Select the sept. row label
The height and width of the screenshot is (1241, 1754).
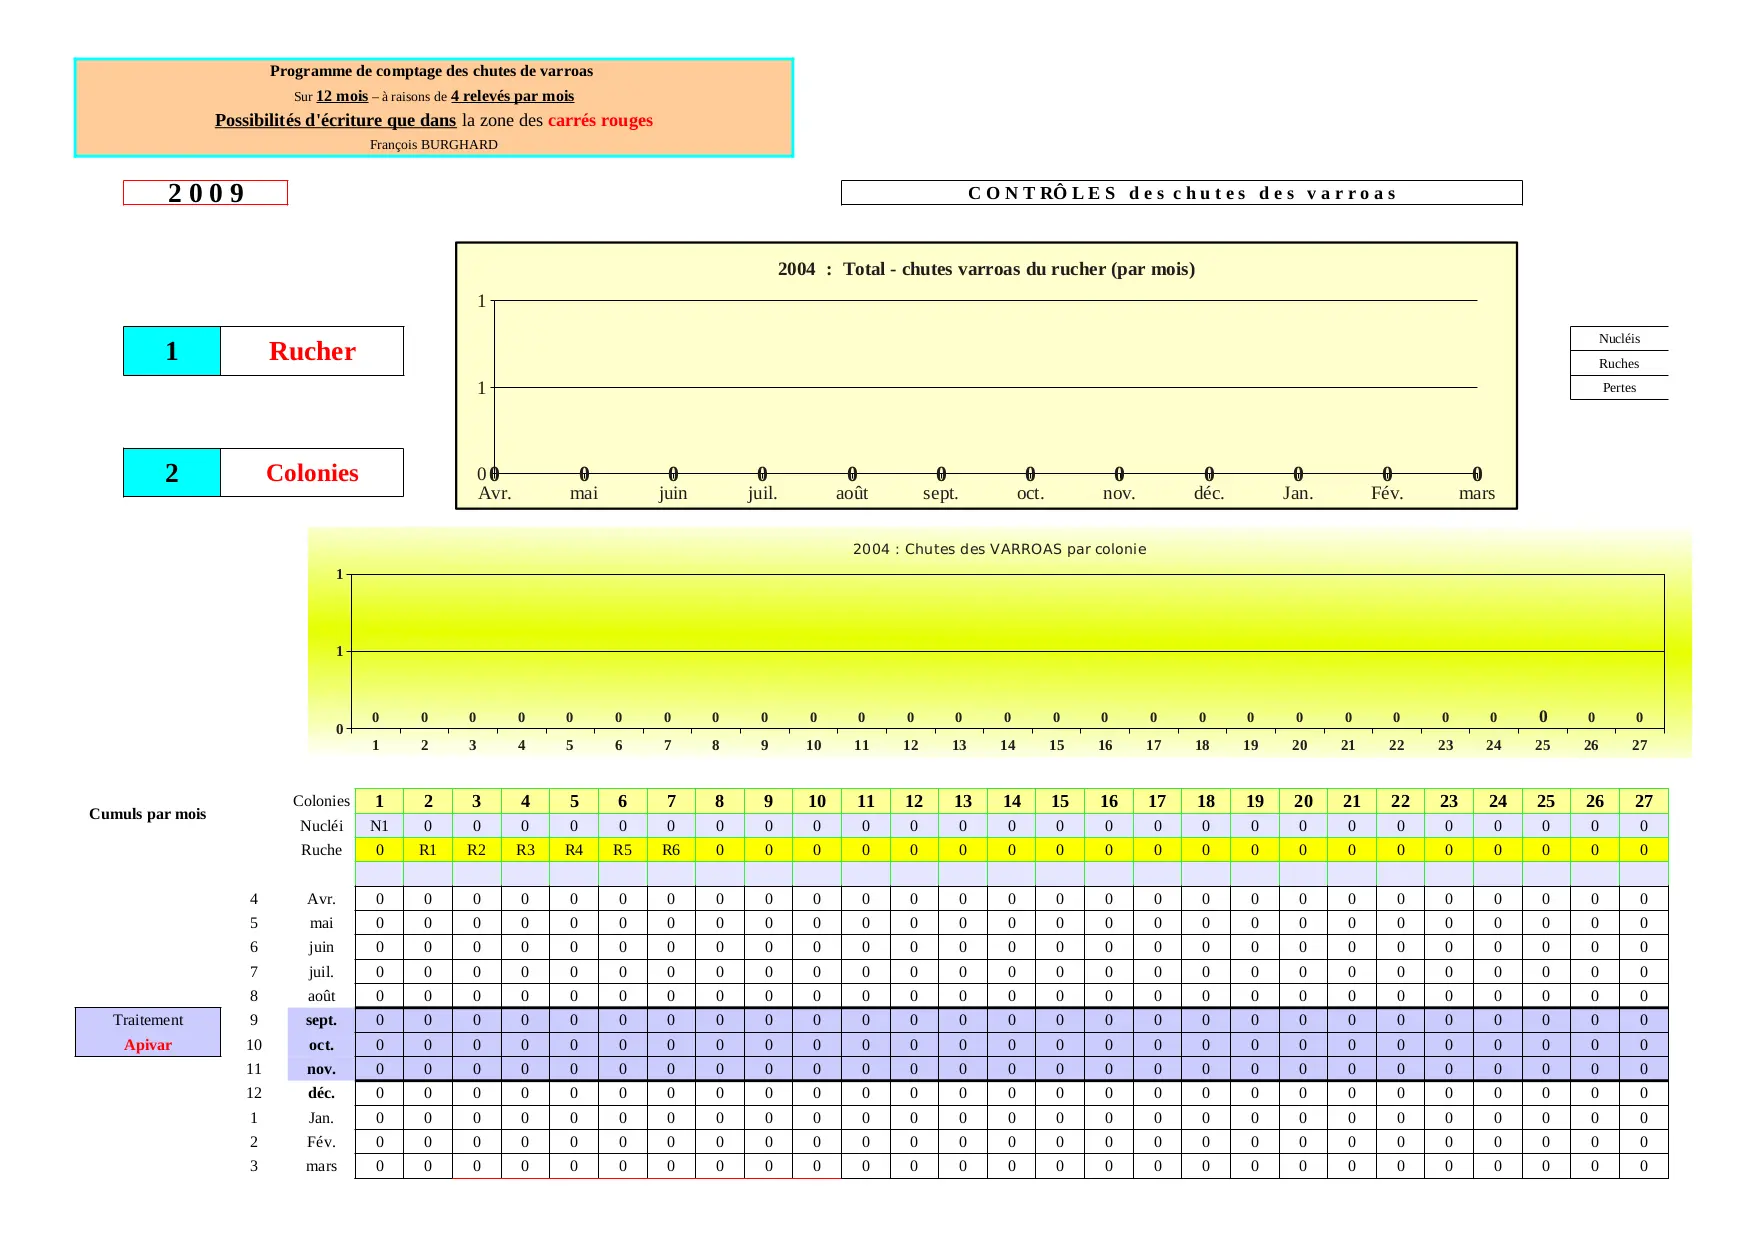pyautogui.click(x=321, y=1020)
